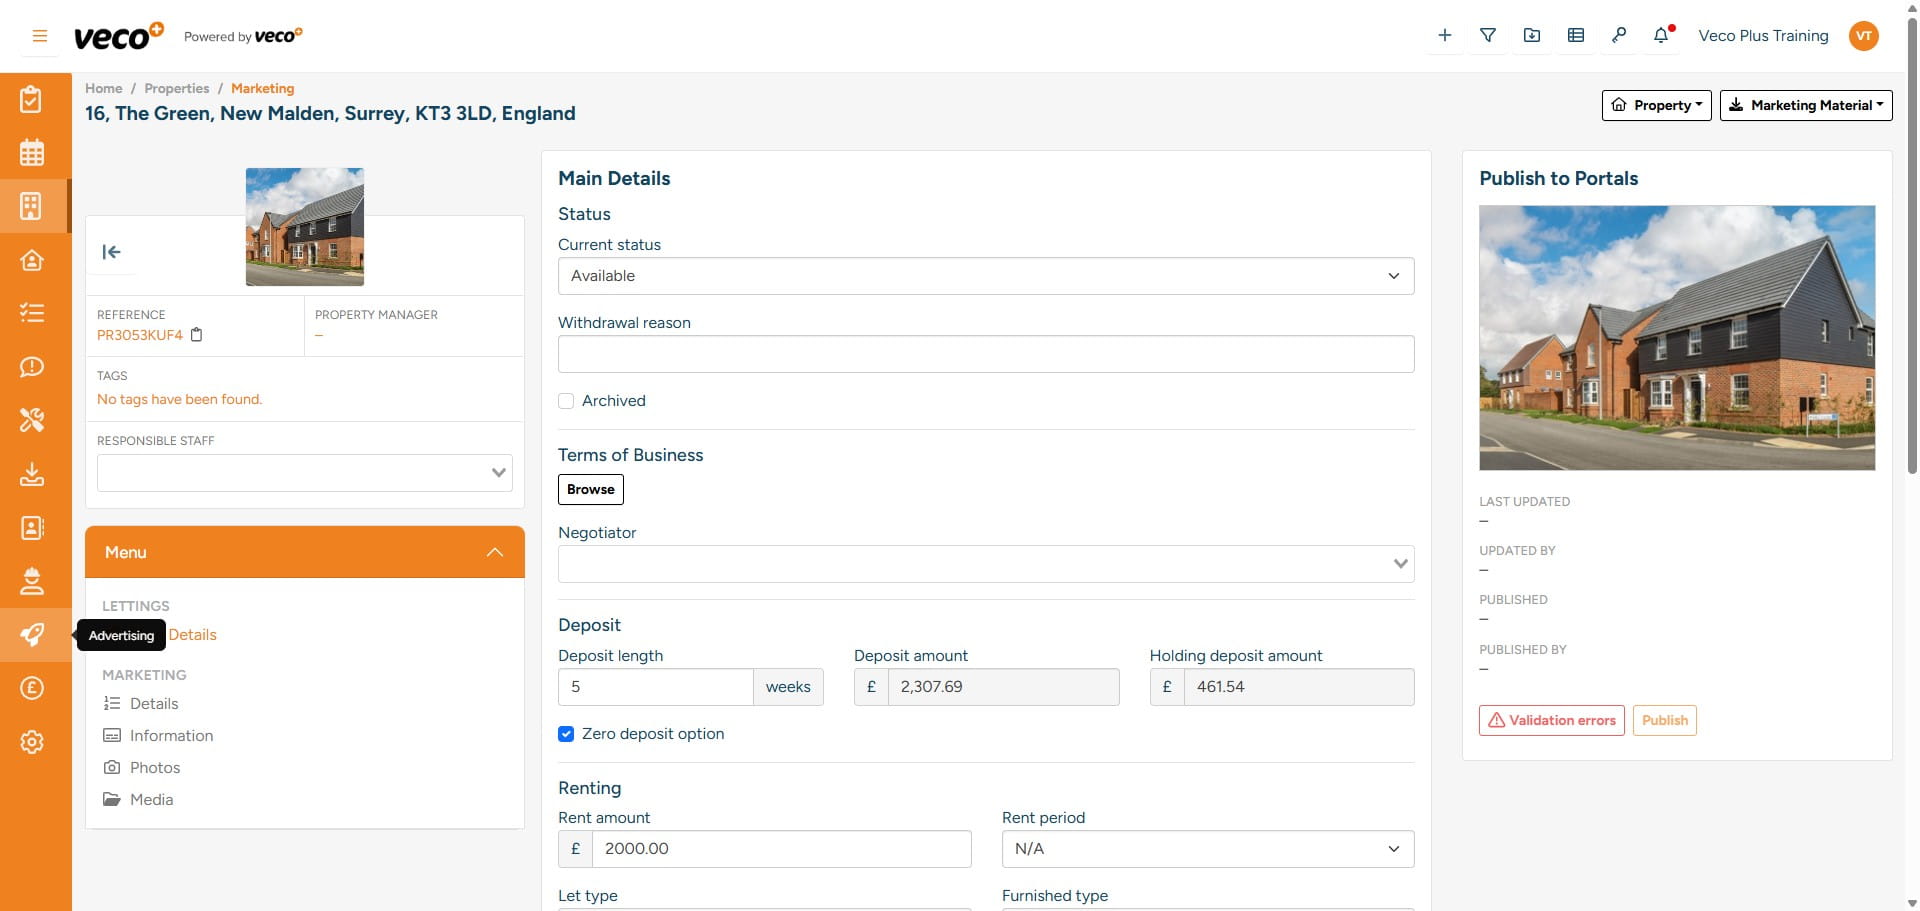Open the Marketing Material dropdown button

tap(1805, 105)
